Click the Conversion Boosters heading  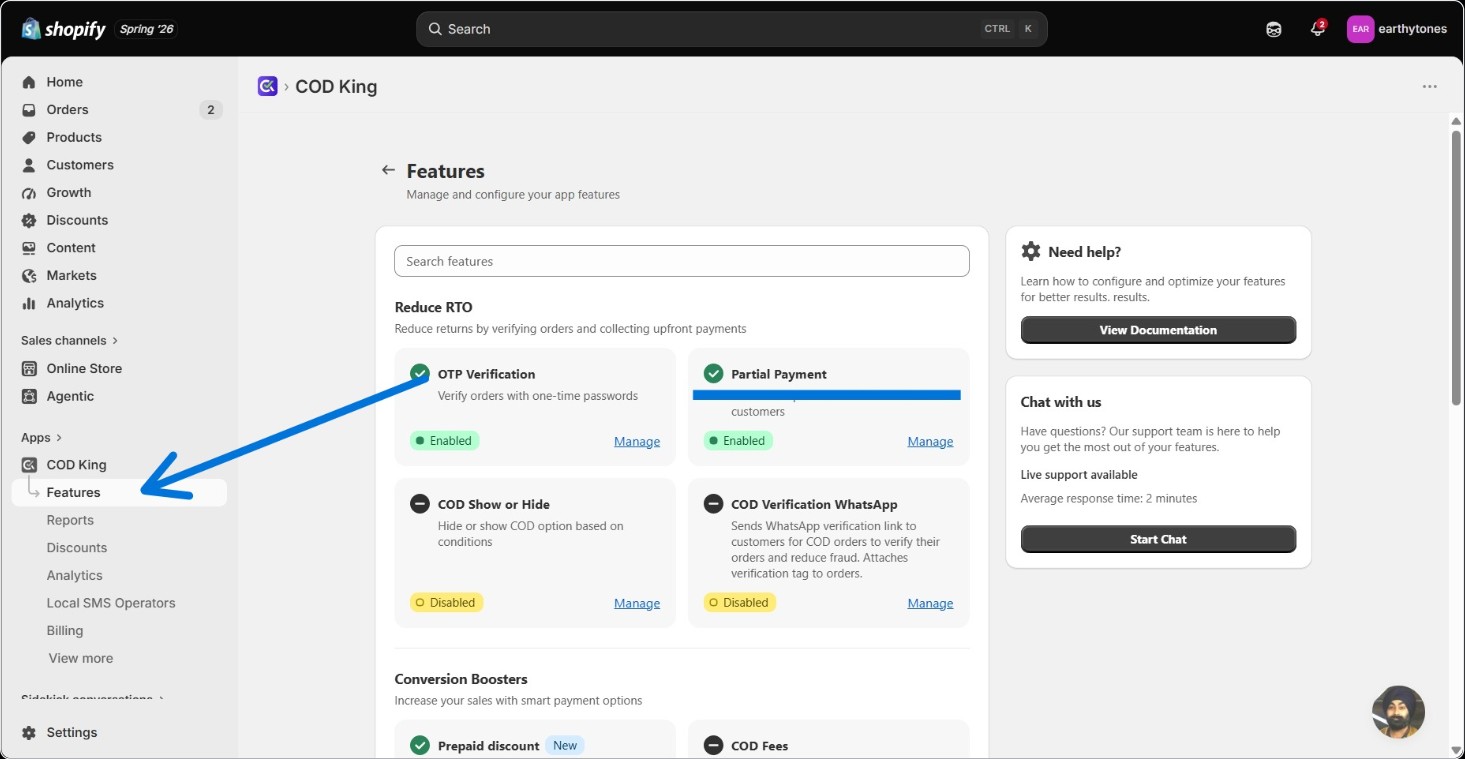coord(461,679)
